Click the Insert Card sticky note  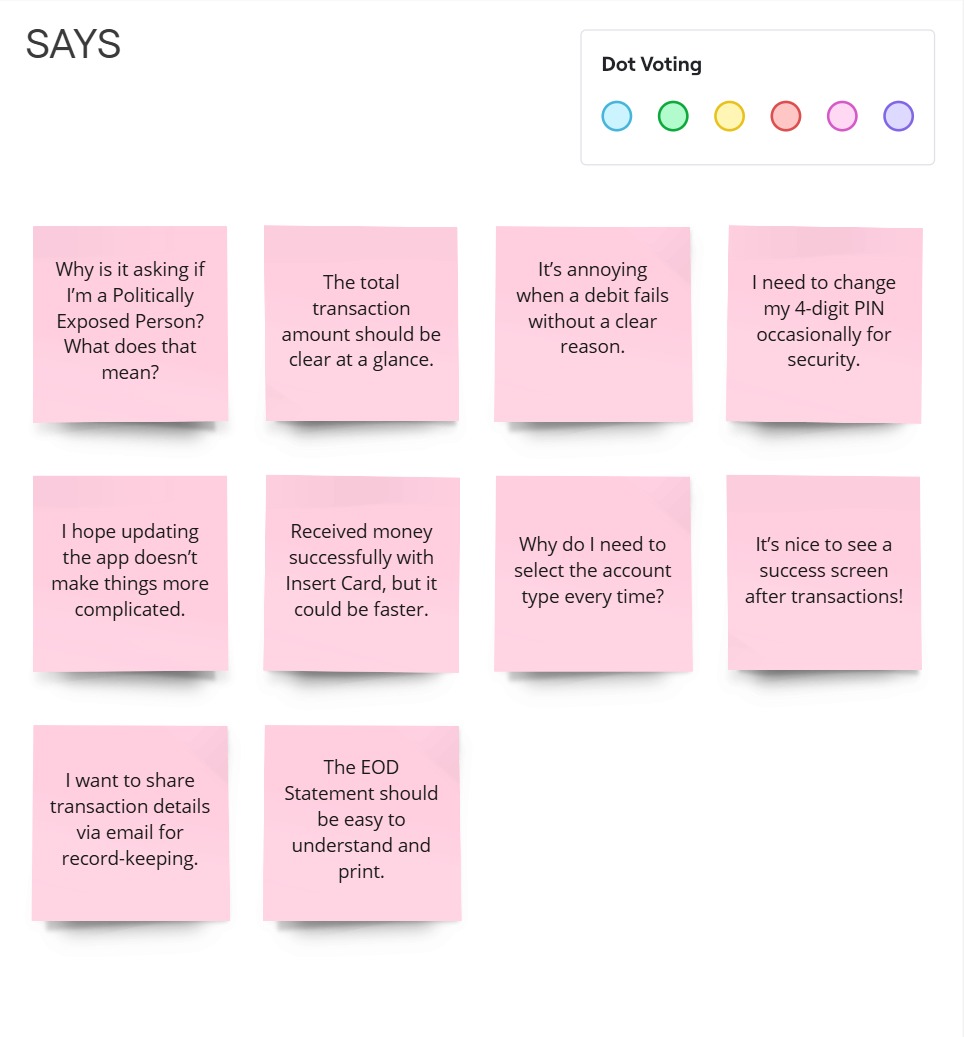362,573
